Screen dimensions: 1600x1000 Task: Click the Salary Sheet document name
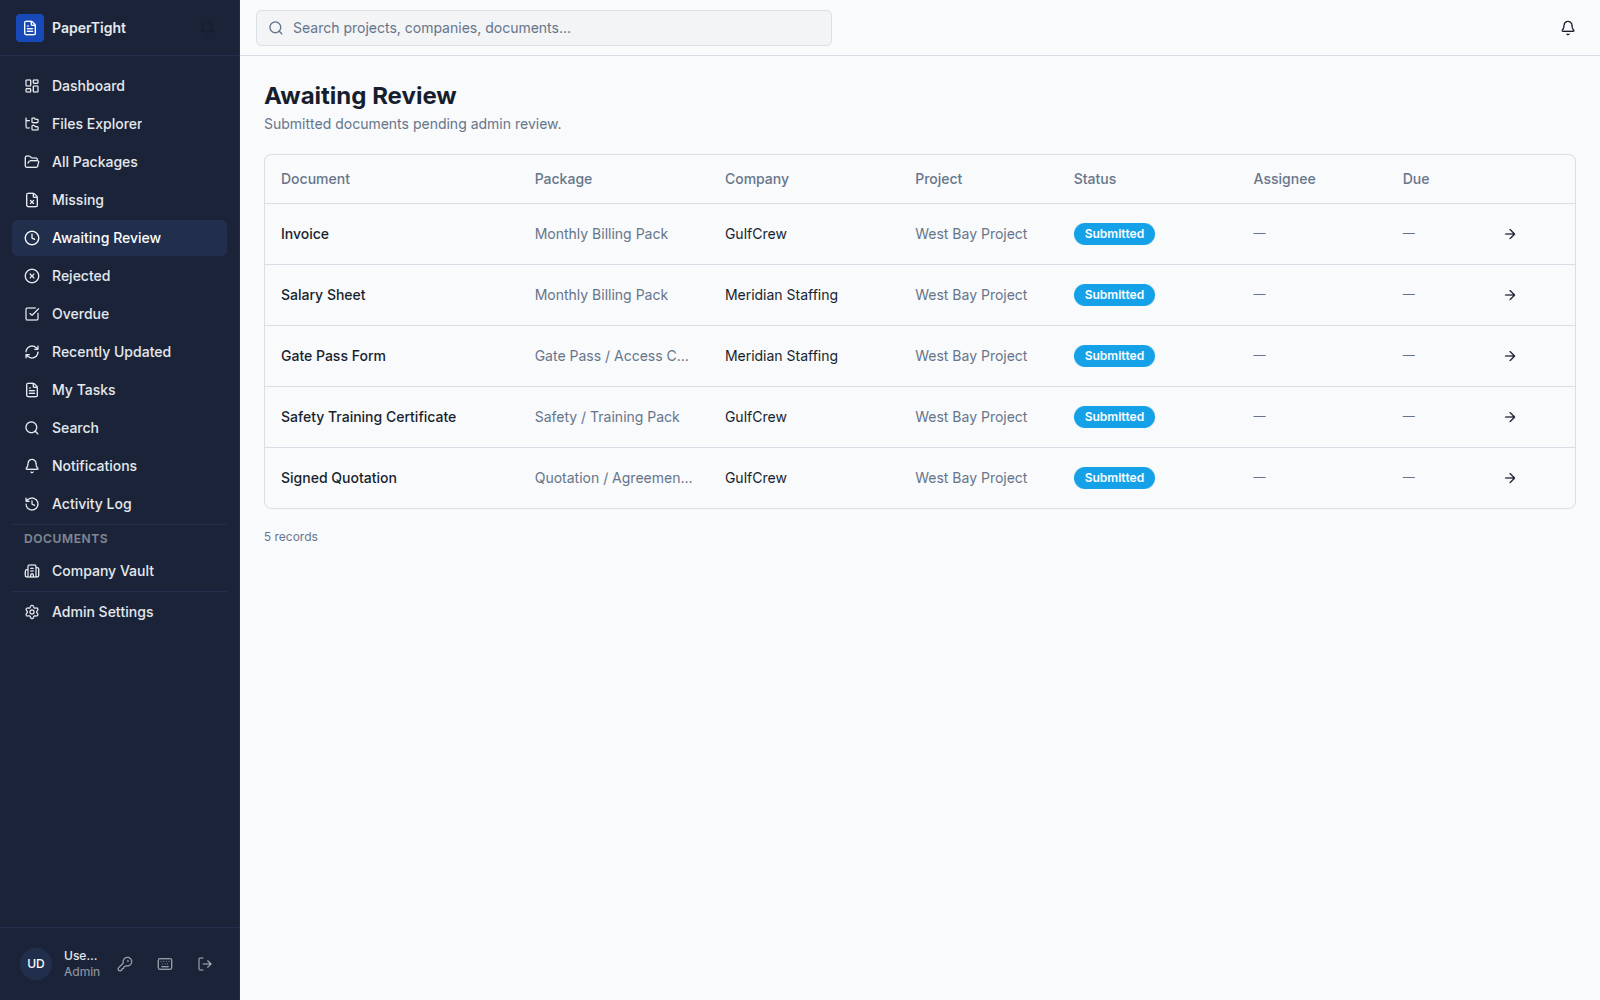click(x=323, y=295)
